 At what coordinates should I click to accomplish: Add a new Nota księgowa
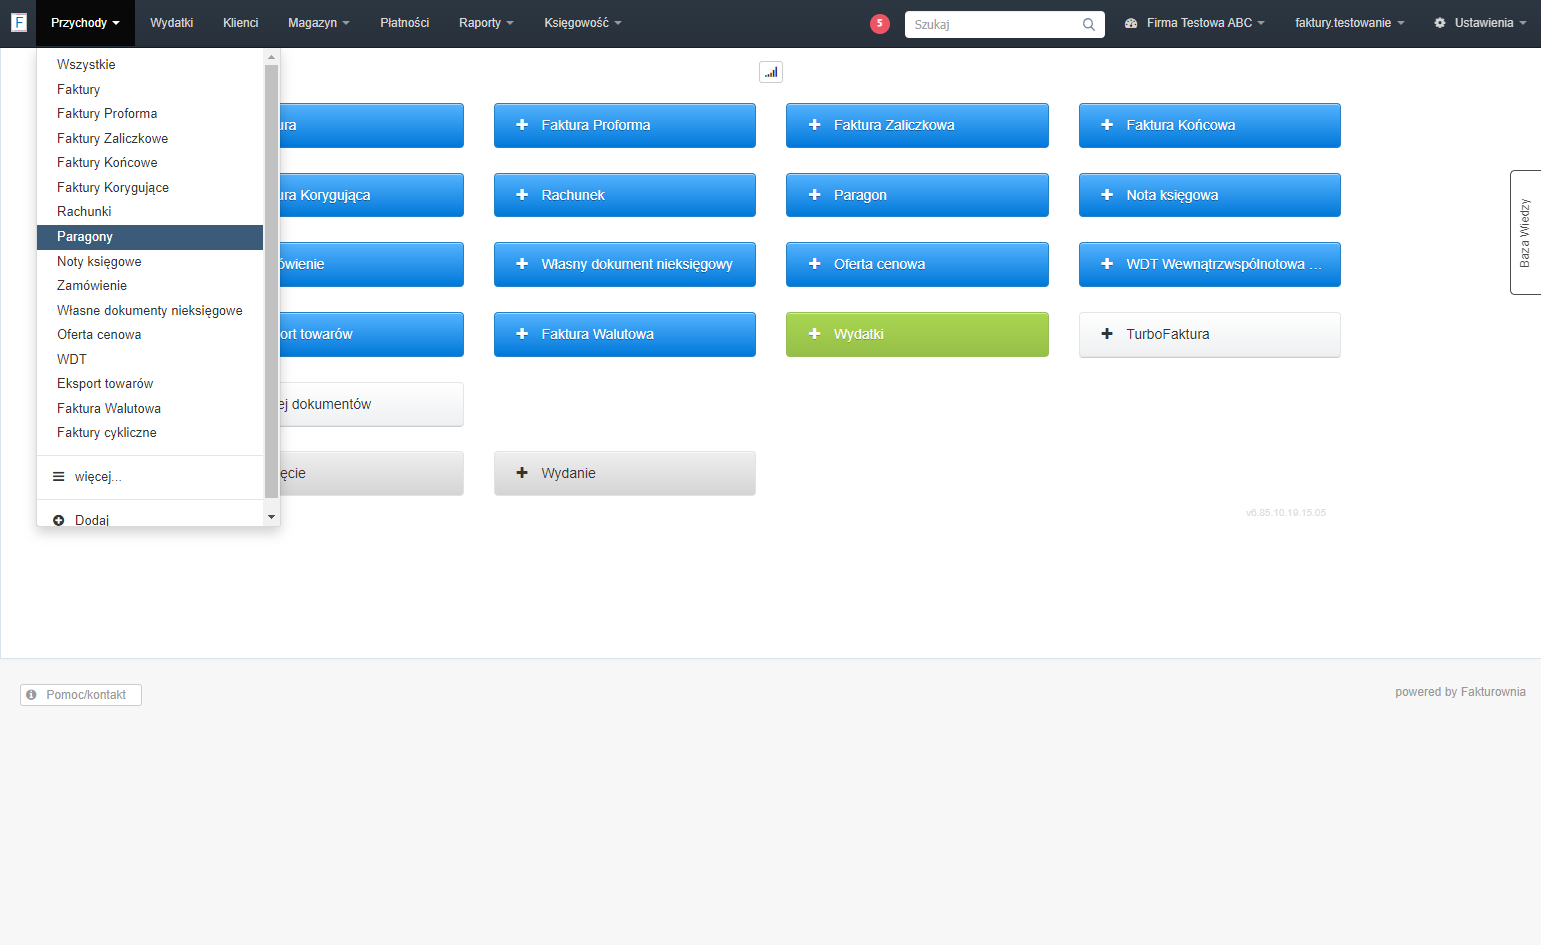(x=1210, y=195)
